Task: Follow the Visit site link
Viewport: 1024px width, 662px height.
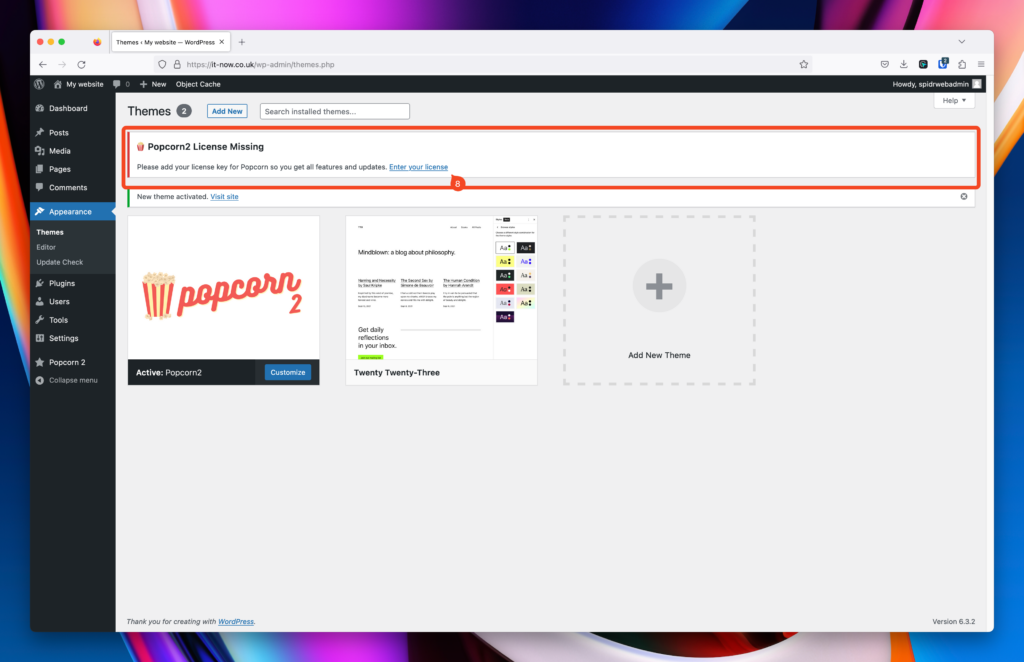Action: click(x=224, y=197)
